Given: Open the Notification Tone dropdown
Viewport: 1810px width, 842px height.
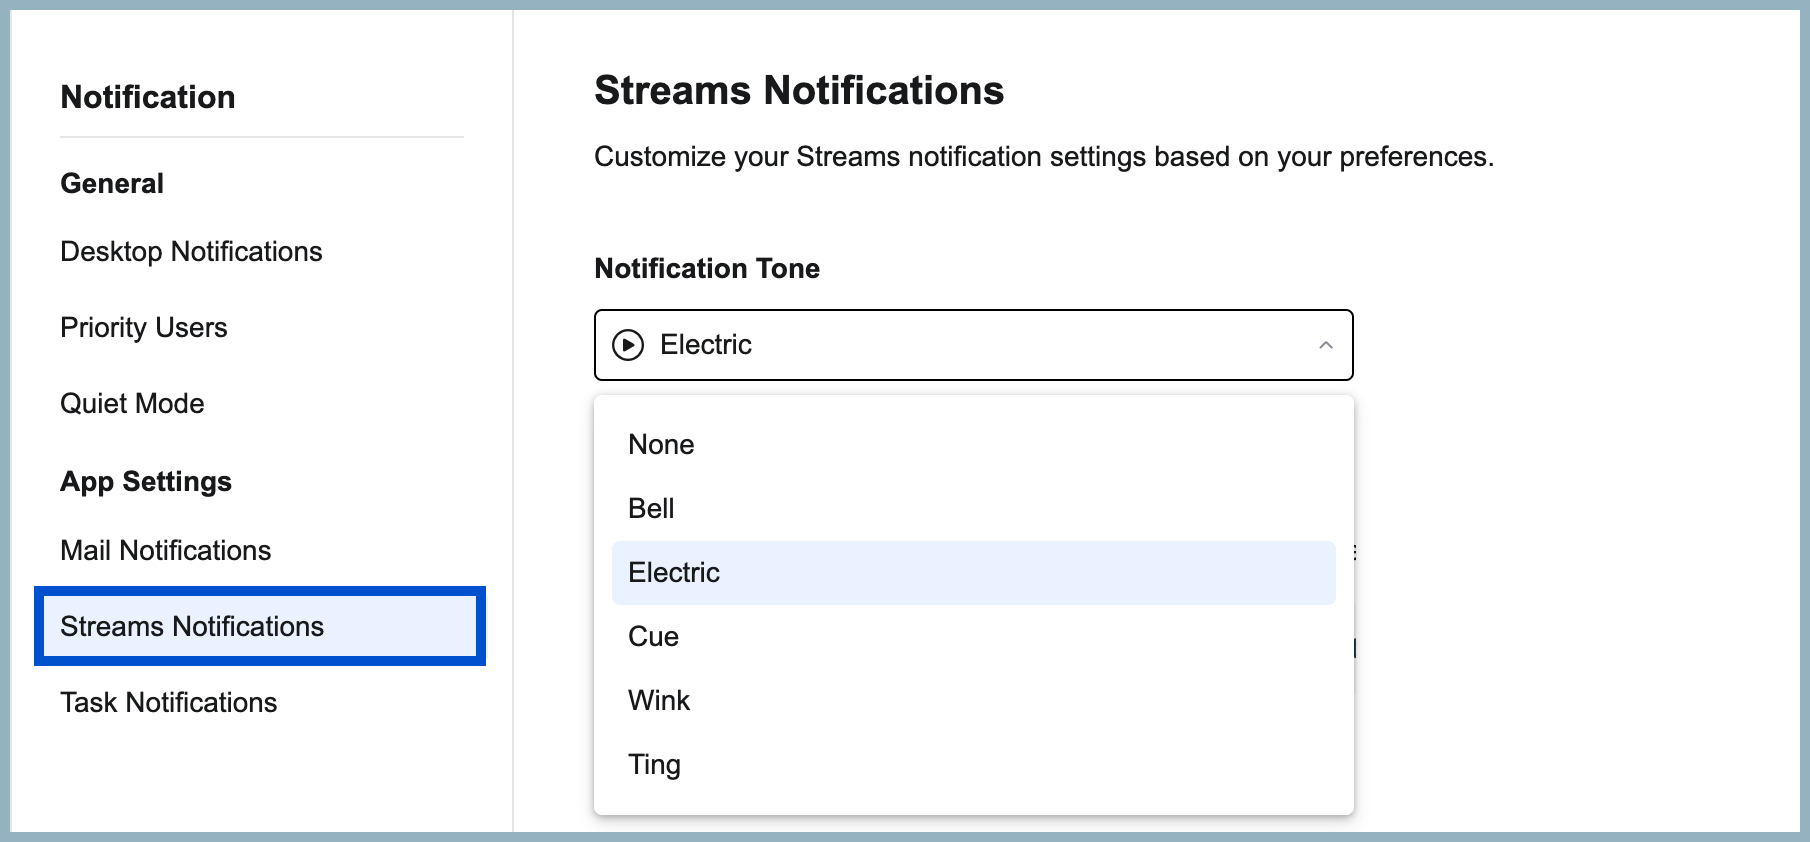Looking at the screenshot, I should pos(973,344).
